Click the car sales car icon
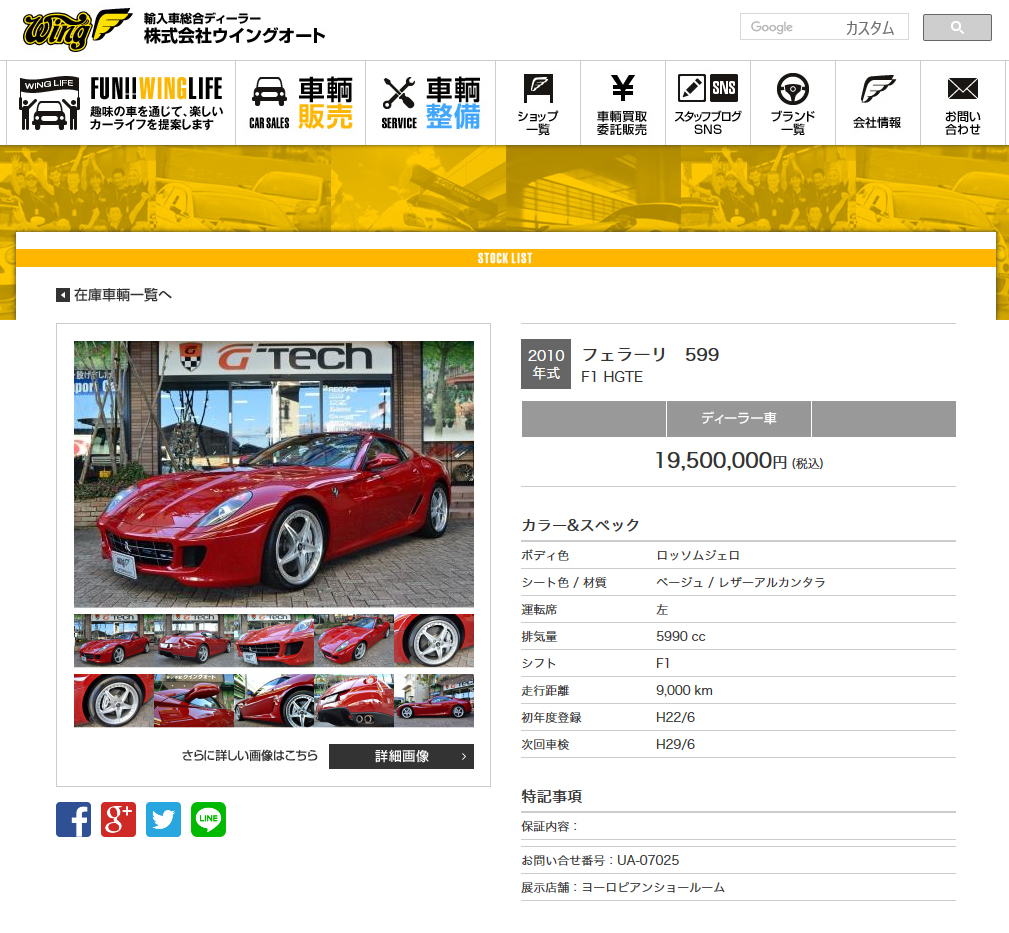This screenshot has width=1009, height=933. pos(269,92)
